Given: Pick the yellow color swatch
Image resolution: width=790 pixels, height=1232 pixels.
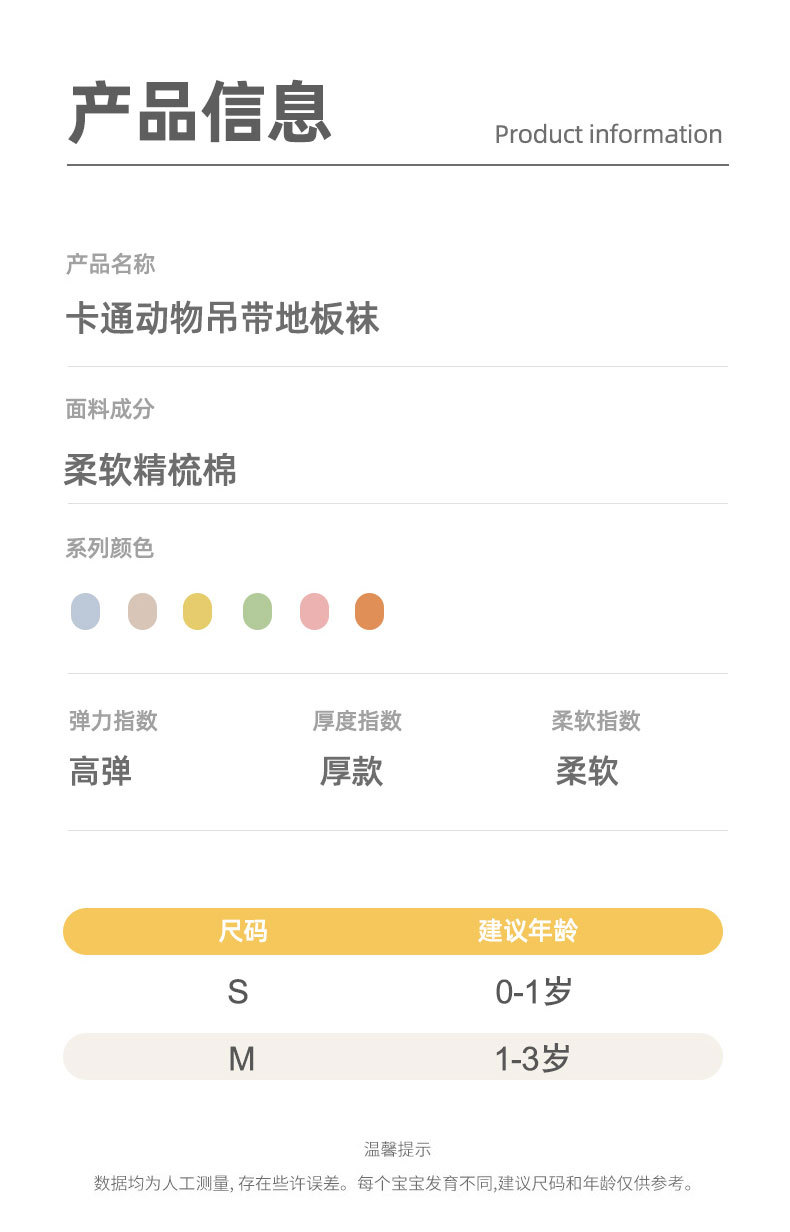Looking at the screenshot, I should click(x=198, y=611).
